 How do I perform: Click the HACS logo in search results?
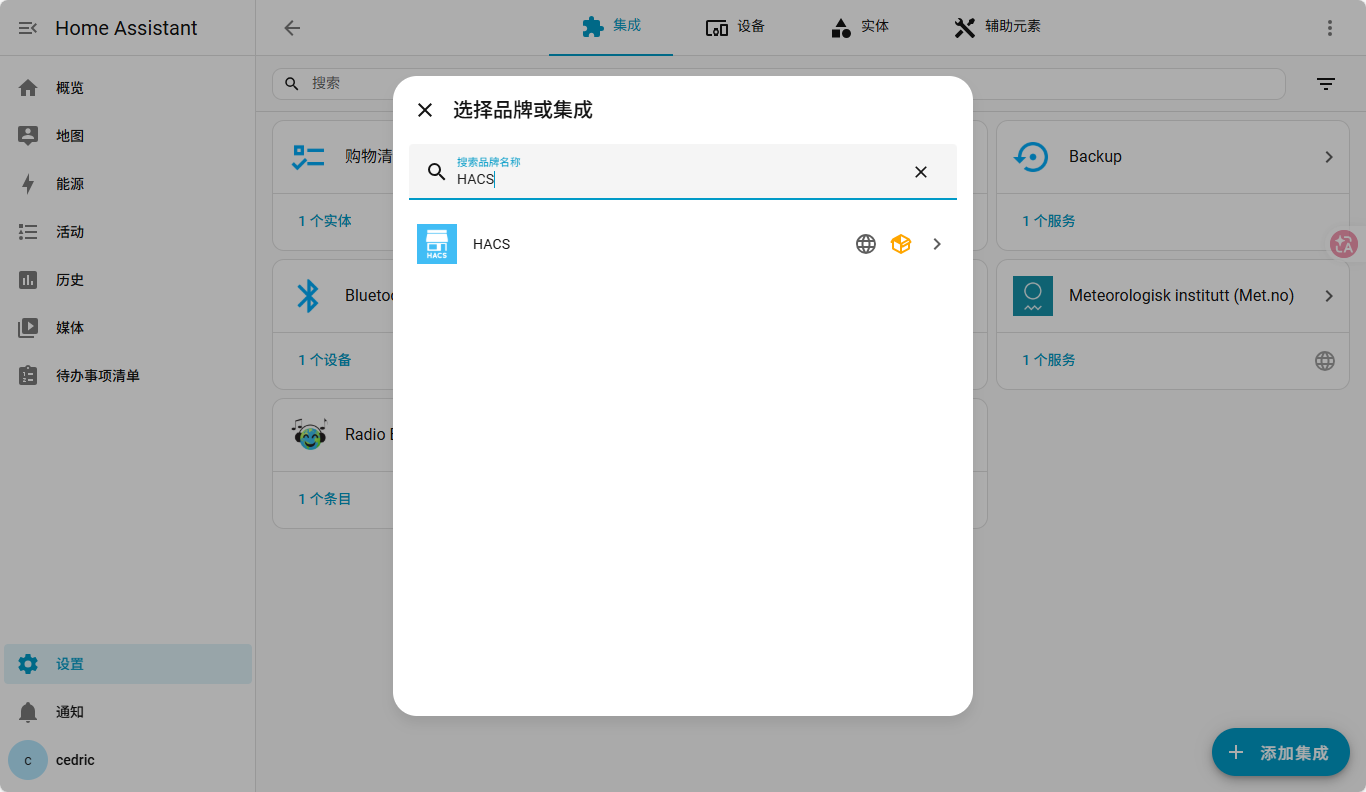click(x=437, y=244)
